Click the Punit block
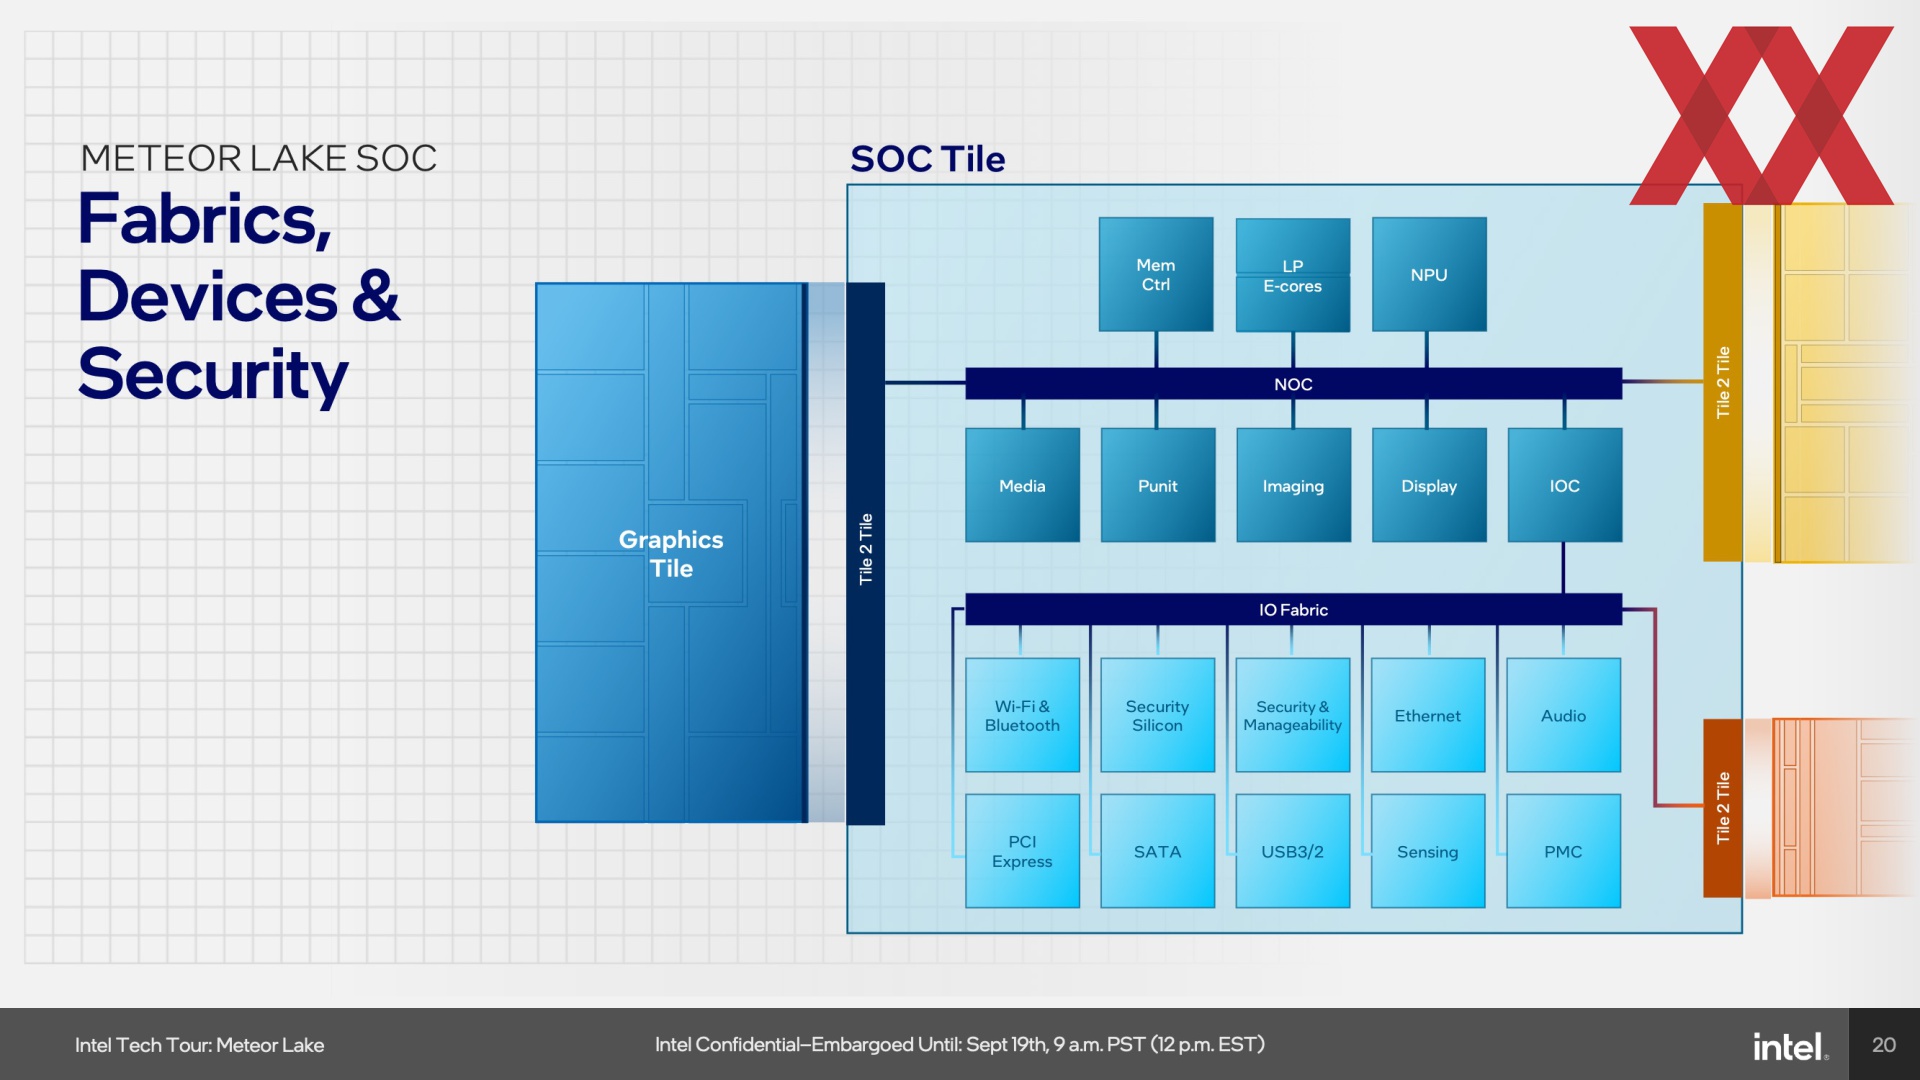Screen dimensions: 1920x1080 [x=1158, y=485]
